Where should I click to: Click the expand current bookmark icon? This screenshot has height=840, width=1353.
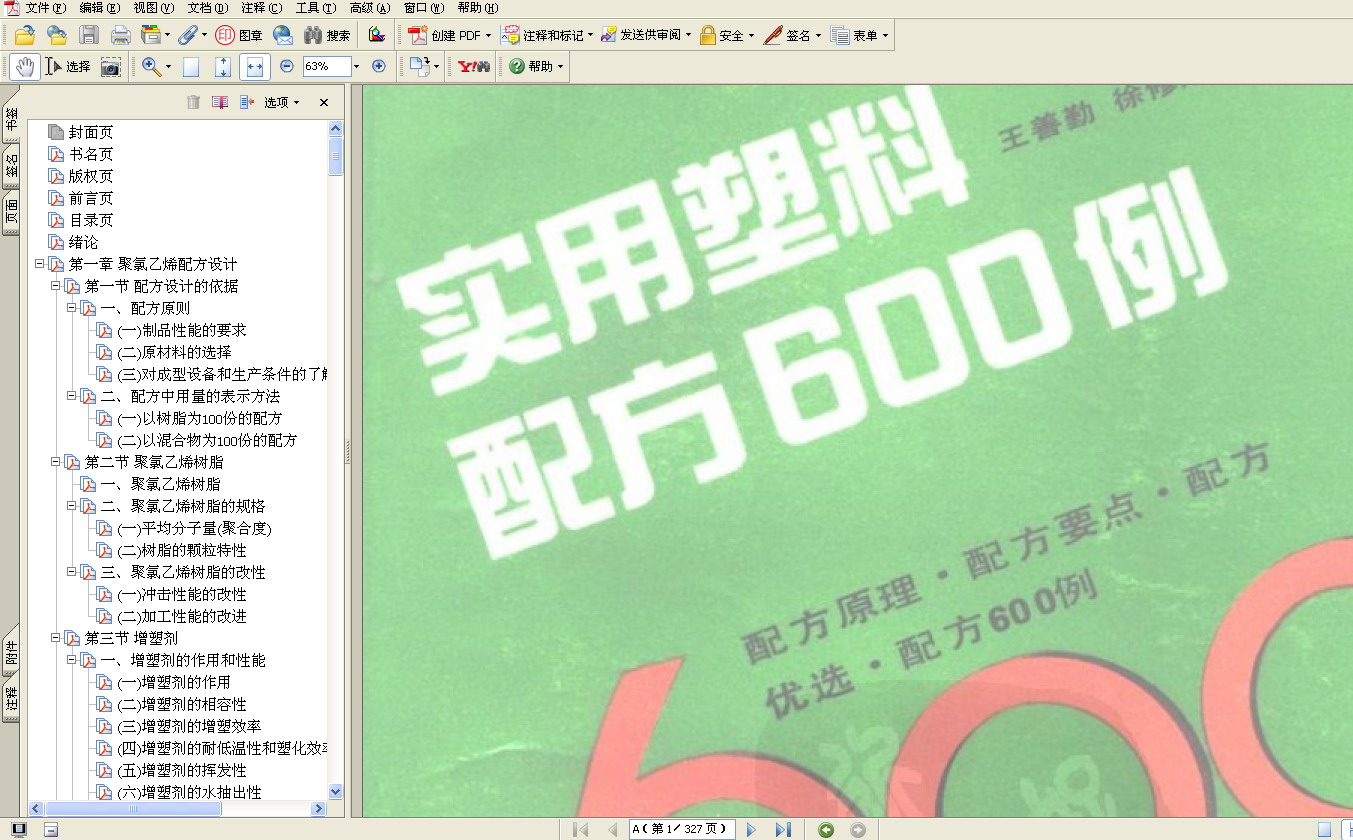247,102
